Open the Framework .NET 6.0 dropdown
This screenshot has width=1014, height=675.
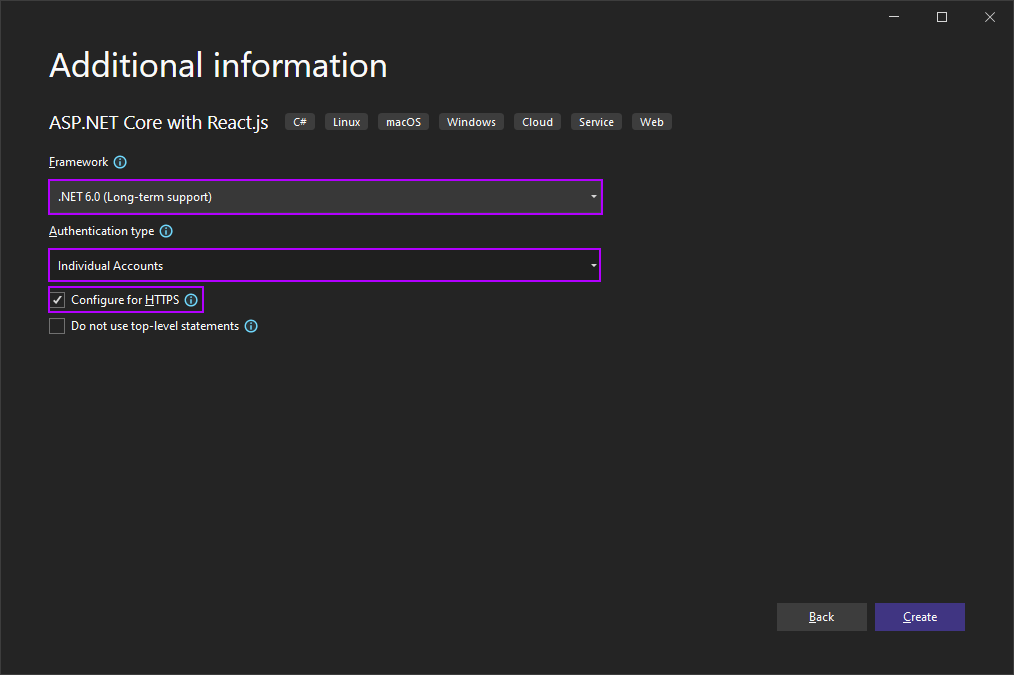coord(325,197)
